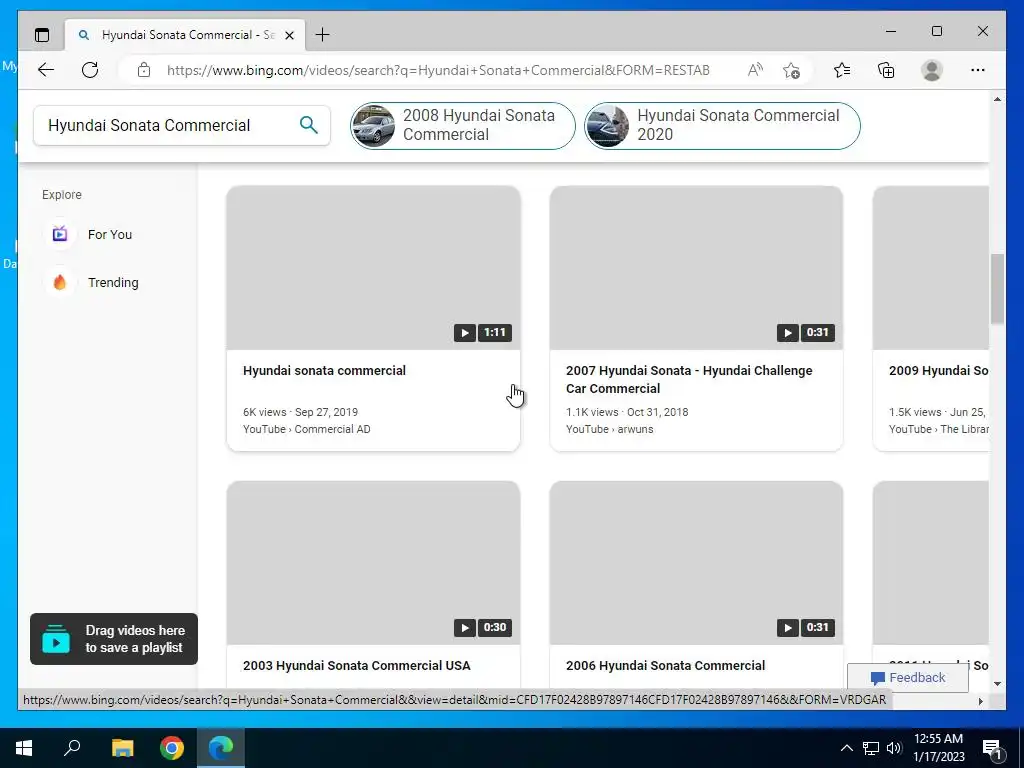
Task: Open the volume tray icon
Action: click(x=894, y=748)
